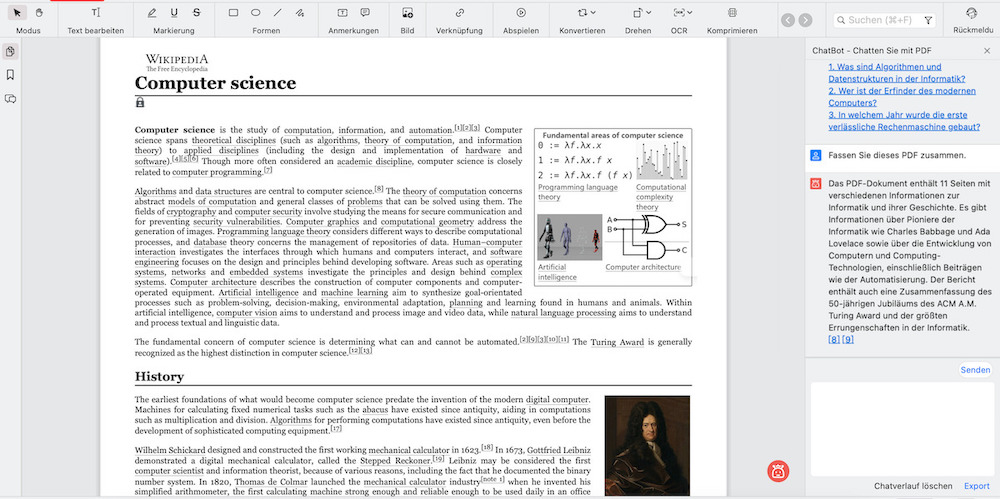Screen dimensions: 1000x499
Task: Select the rectangle shape tool
Action: pos(233,13)
